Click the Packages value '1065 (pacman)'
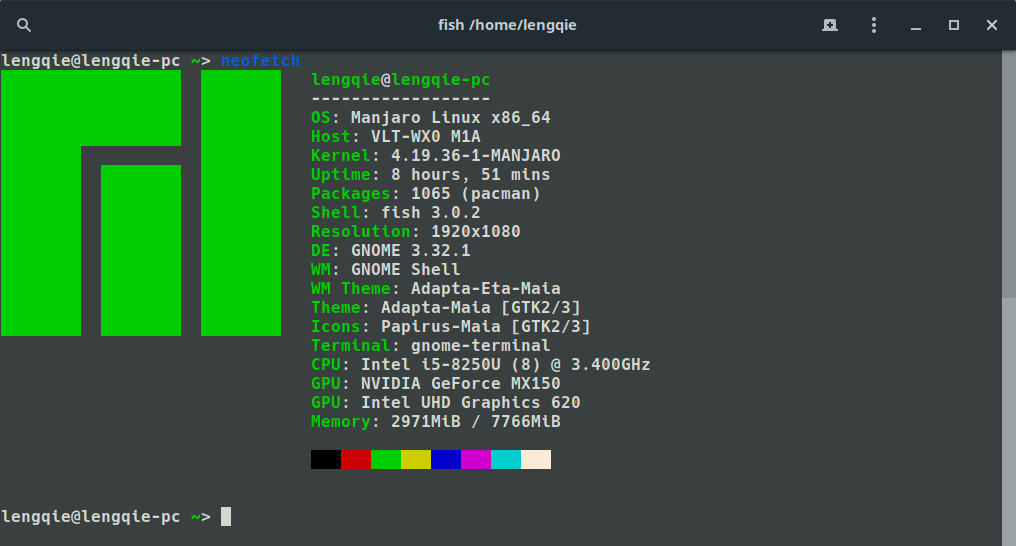1016x546 pixels. point(476,194)
